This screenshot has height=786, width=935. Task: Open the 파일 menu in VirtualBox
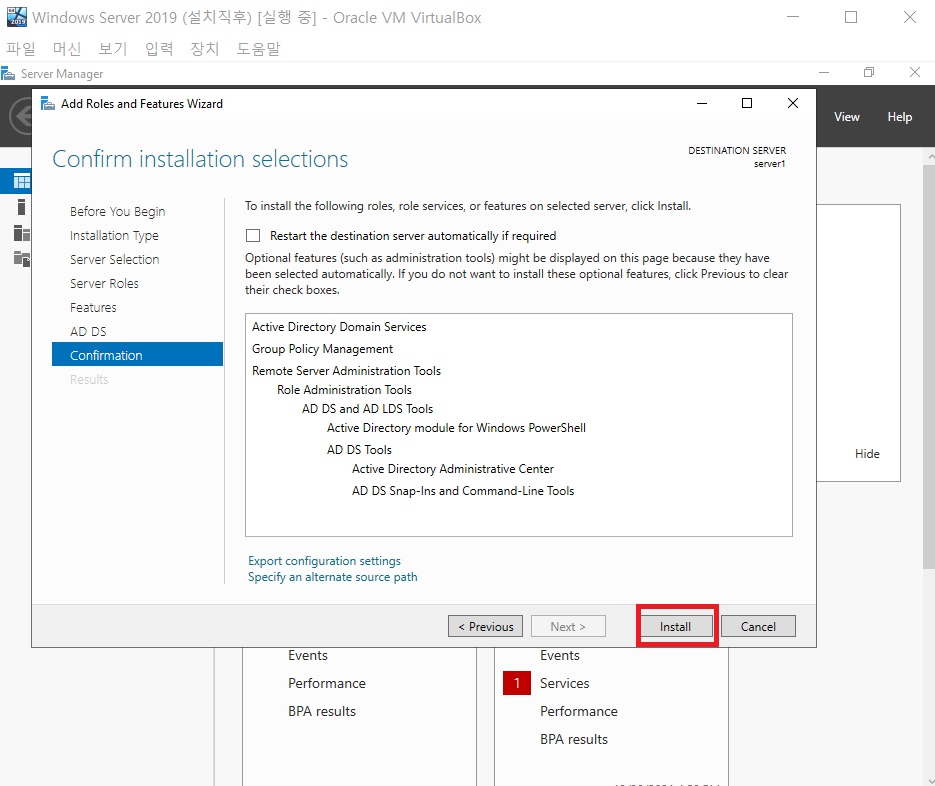[x=21, y=48]
